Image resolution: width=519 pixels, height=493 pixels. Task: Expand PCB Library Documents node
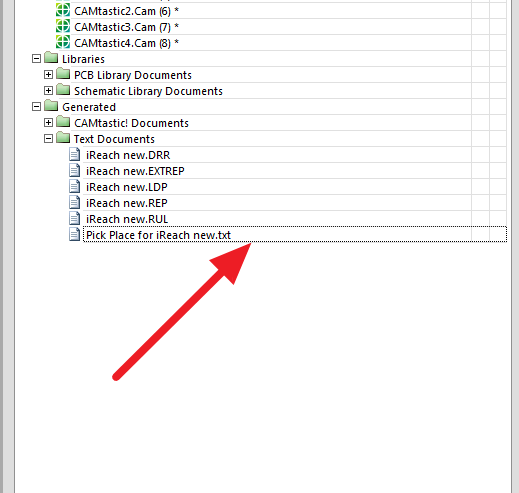tap(48, 75)
